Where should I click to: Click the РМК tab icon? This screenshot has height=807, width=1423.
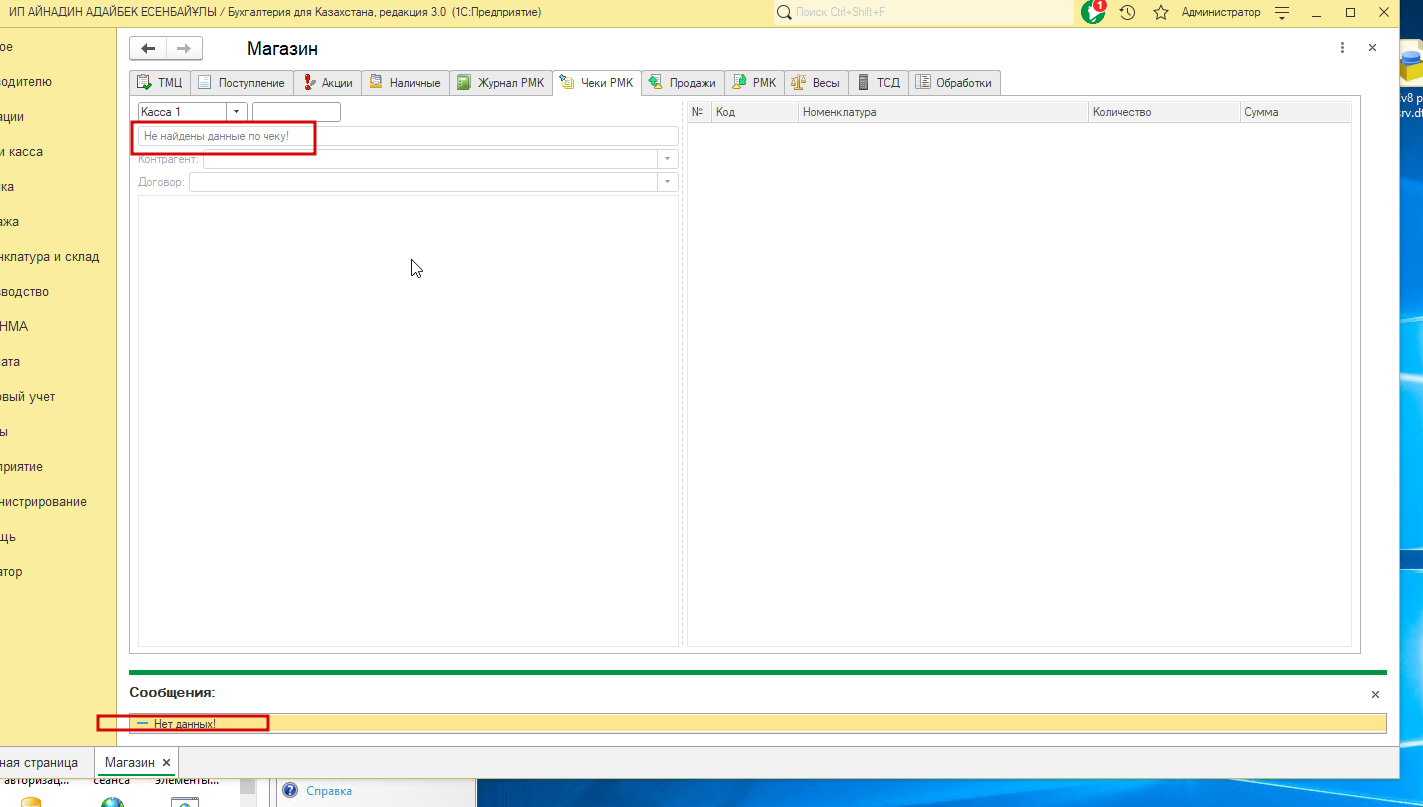coord(740,83)
